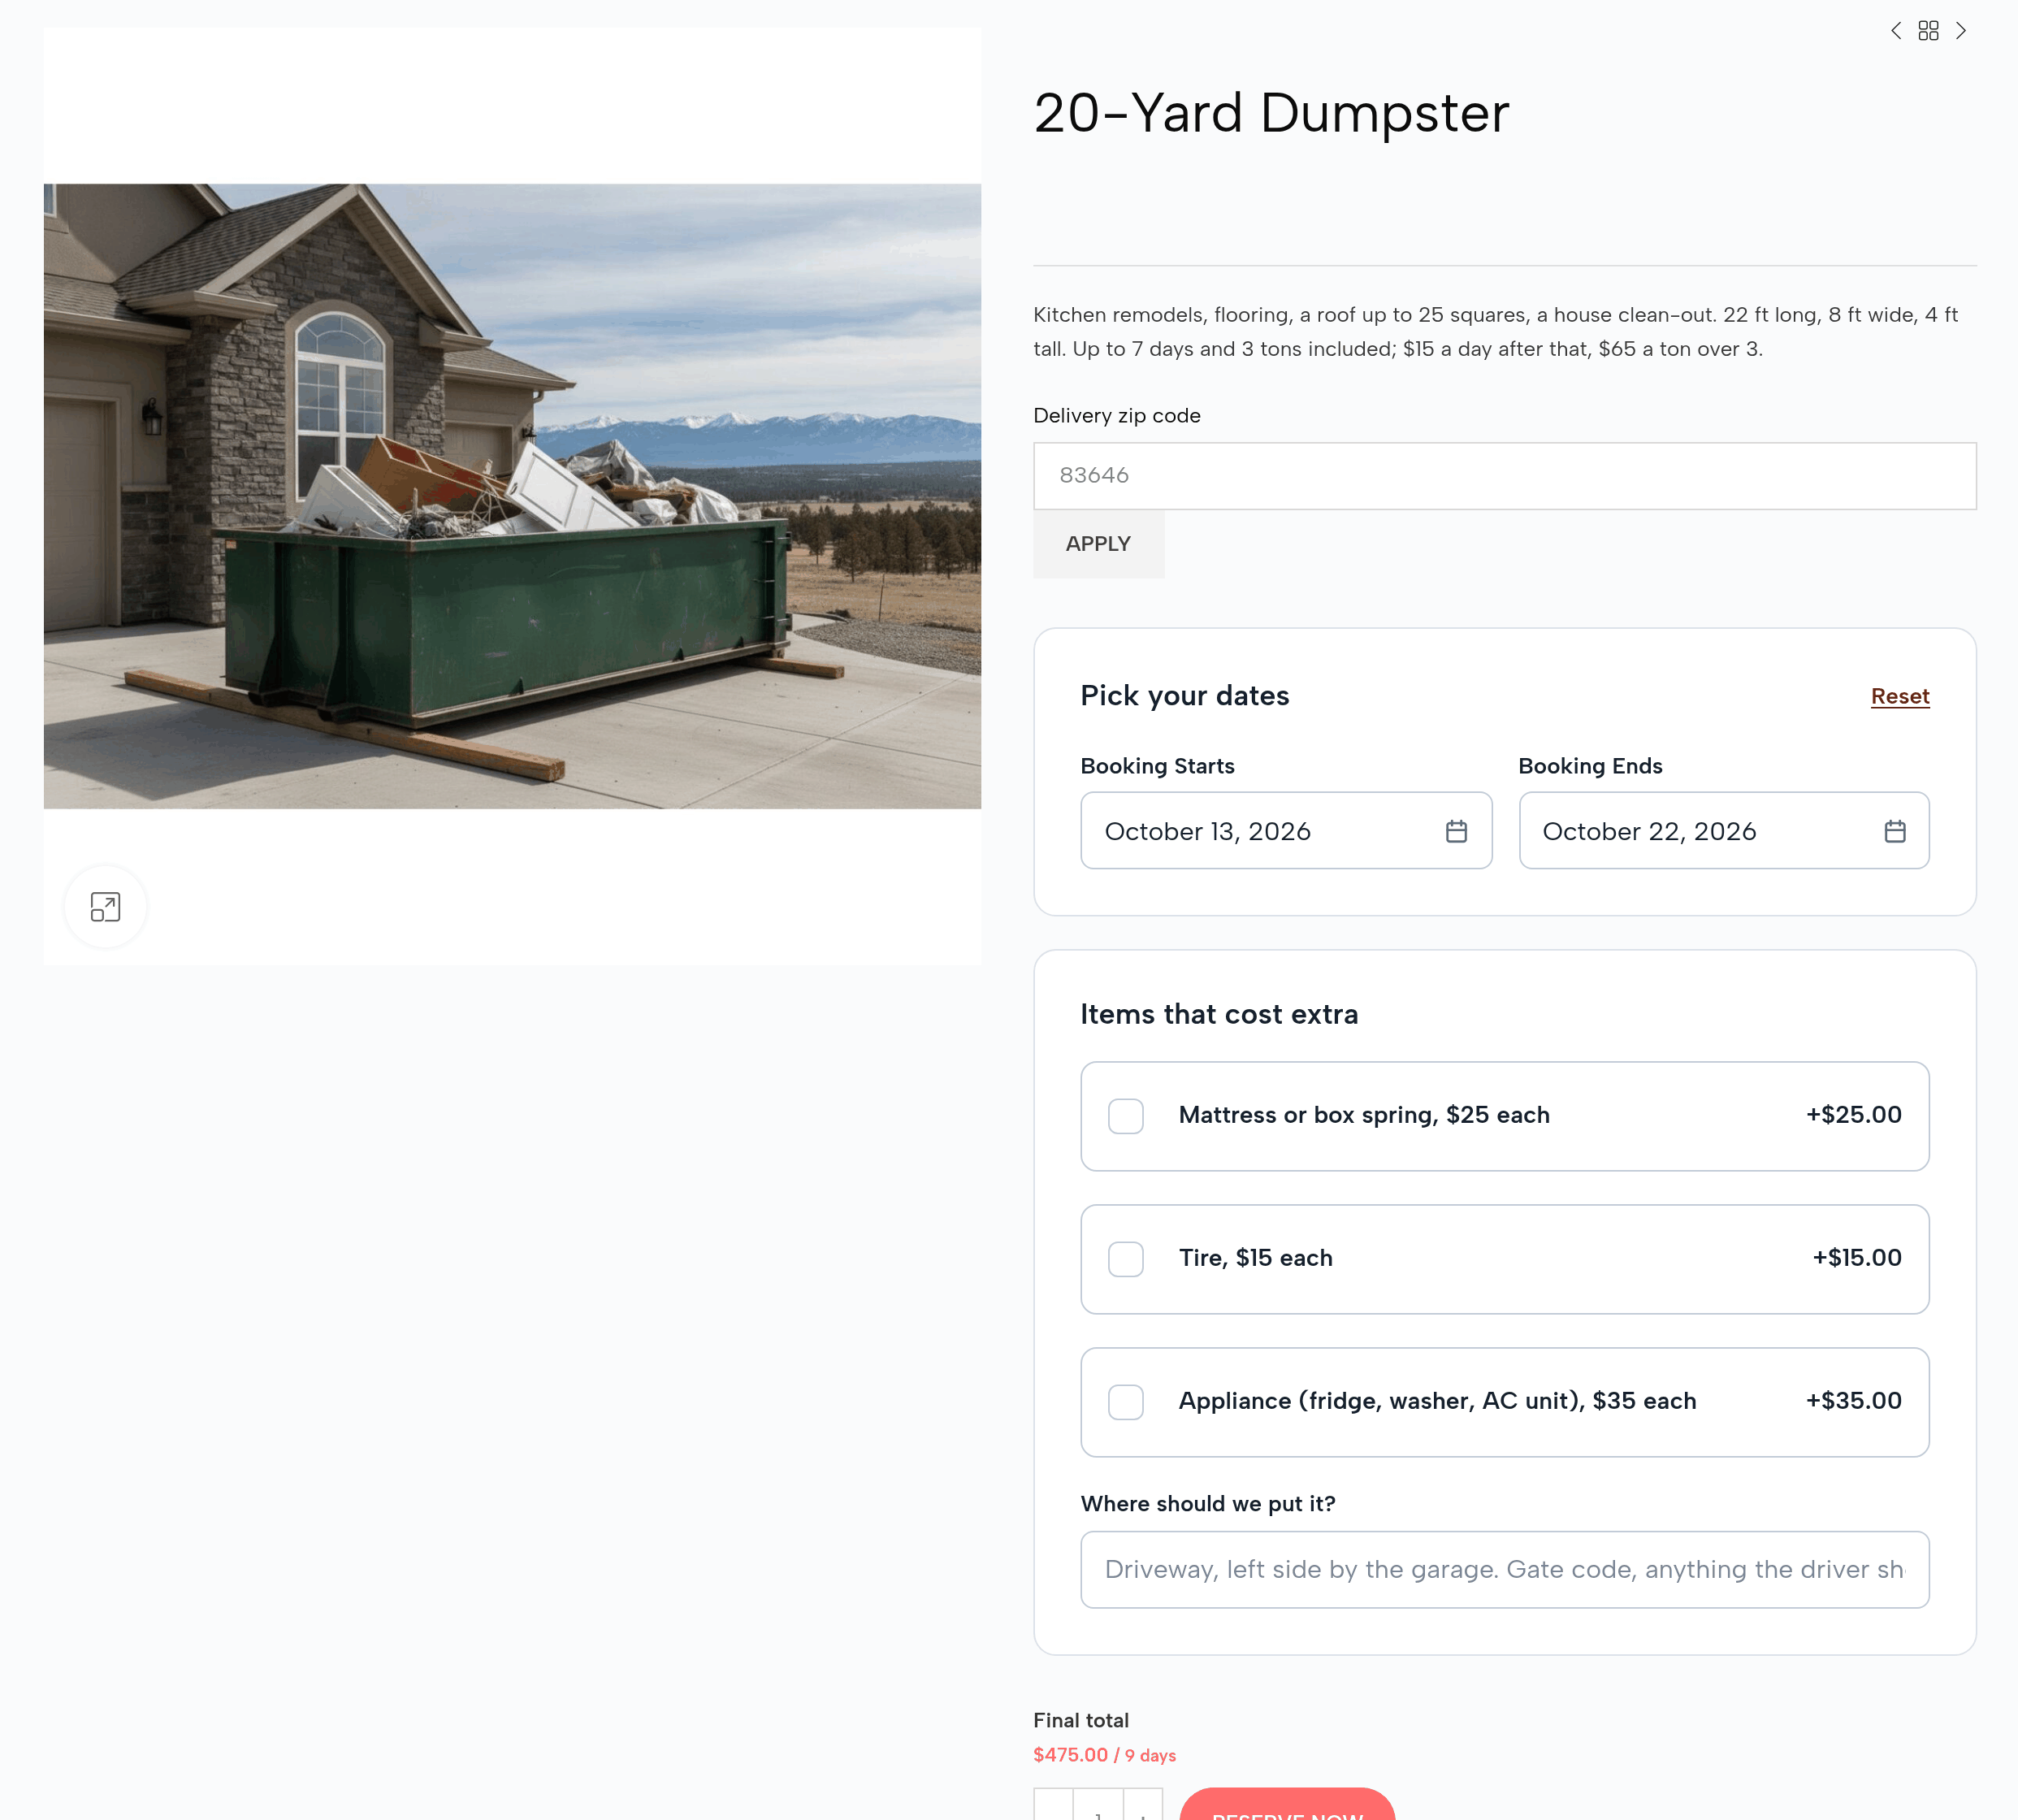The image size is (2018, 1820).
Task: Check the Mattress or box spring option
Action: pos(1125,1116)
